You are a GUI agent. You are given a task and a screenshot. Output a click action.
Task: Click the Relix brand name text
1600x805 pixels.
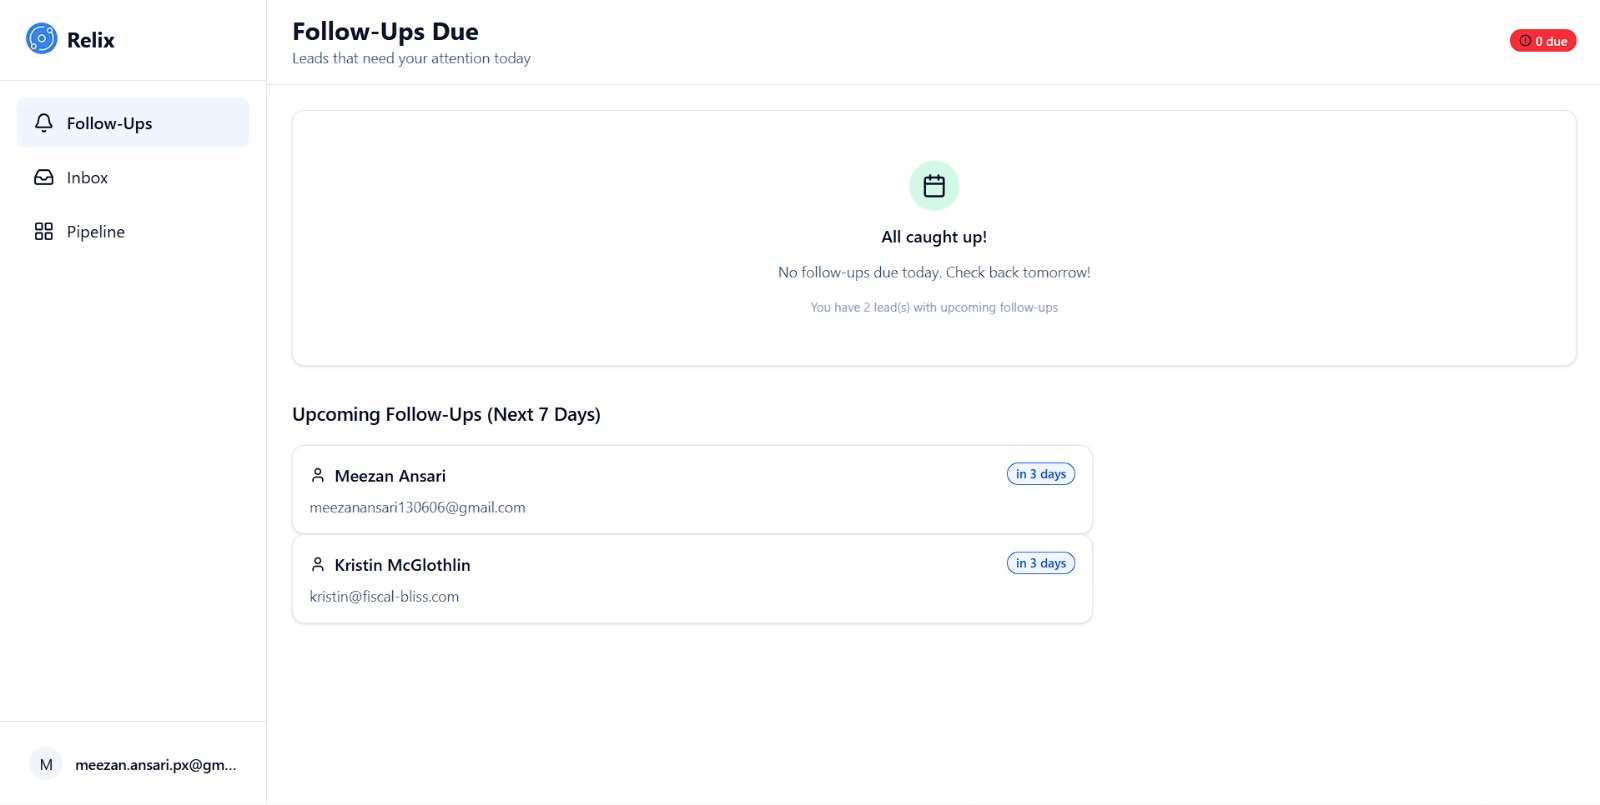pyautogui.click(x=90, y=40)
